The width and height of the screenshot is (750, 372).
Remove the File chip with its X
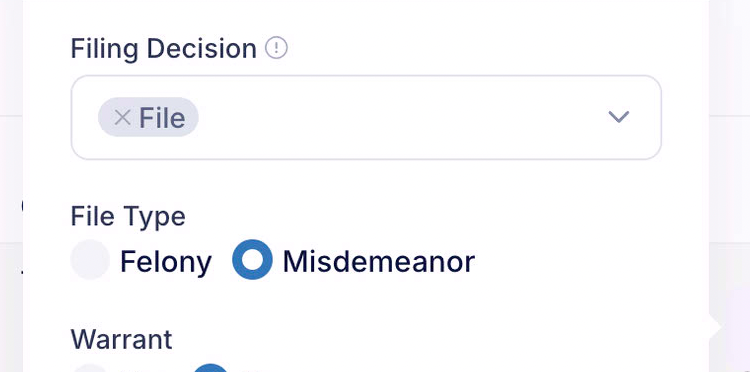click(122, 117)
